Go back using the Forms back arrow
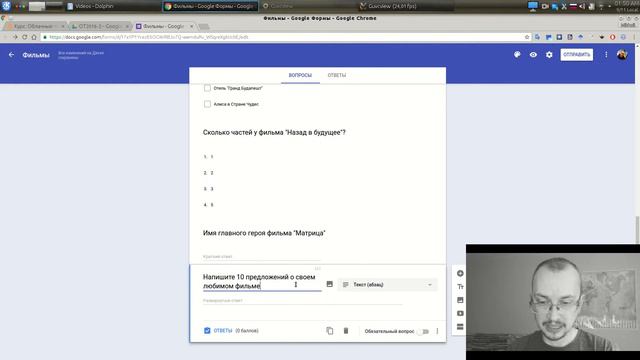This screenshot has width=640, height=360. [x=11, y=55]
